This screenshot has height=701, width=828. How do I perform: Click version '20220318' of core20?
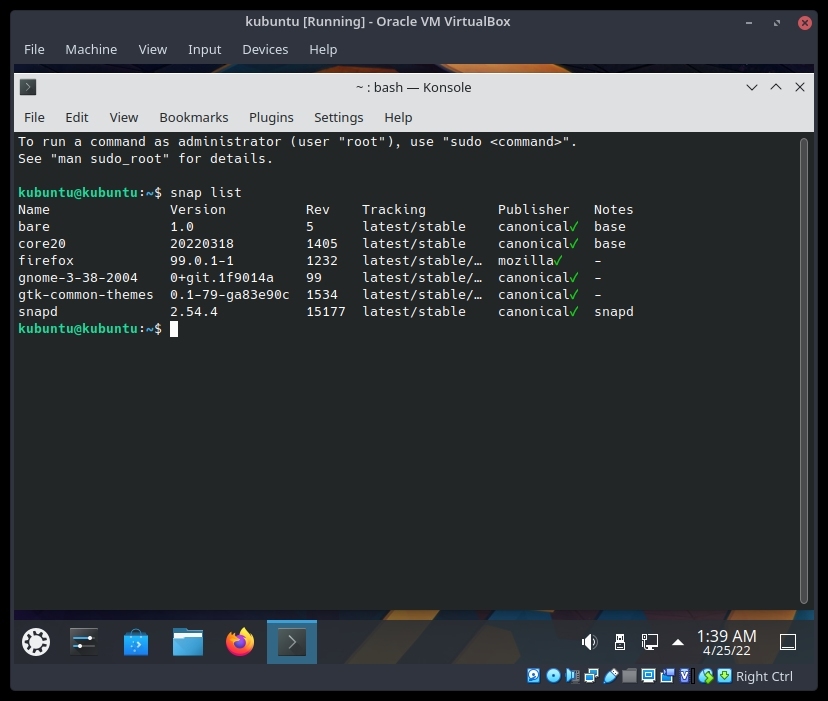point(202,244)
